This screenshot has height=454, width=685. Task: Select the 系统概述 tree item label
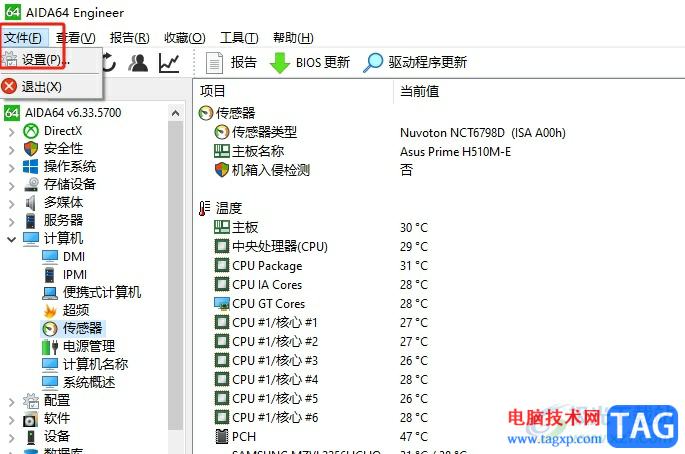[89, 382]
